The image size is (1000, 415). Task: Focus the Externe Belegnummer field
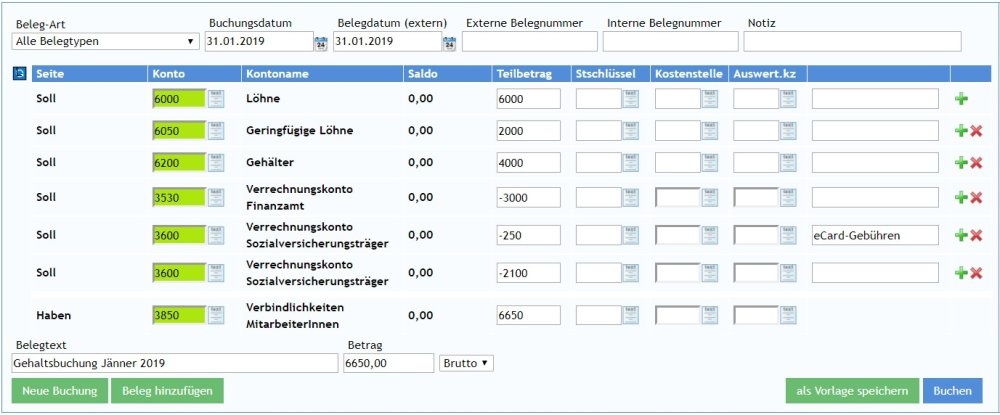coord(530,41)
